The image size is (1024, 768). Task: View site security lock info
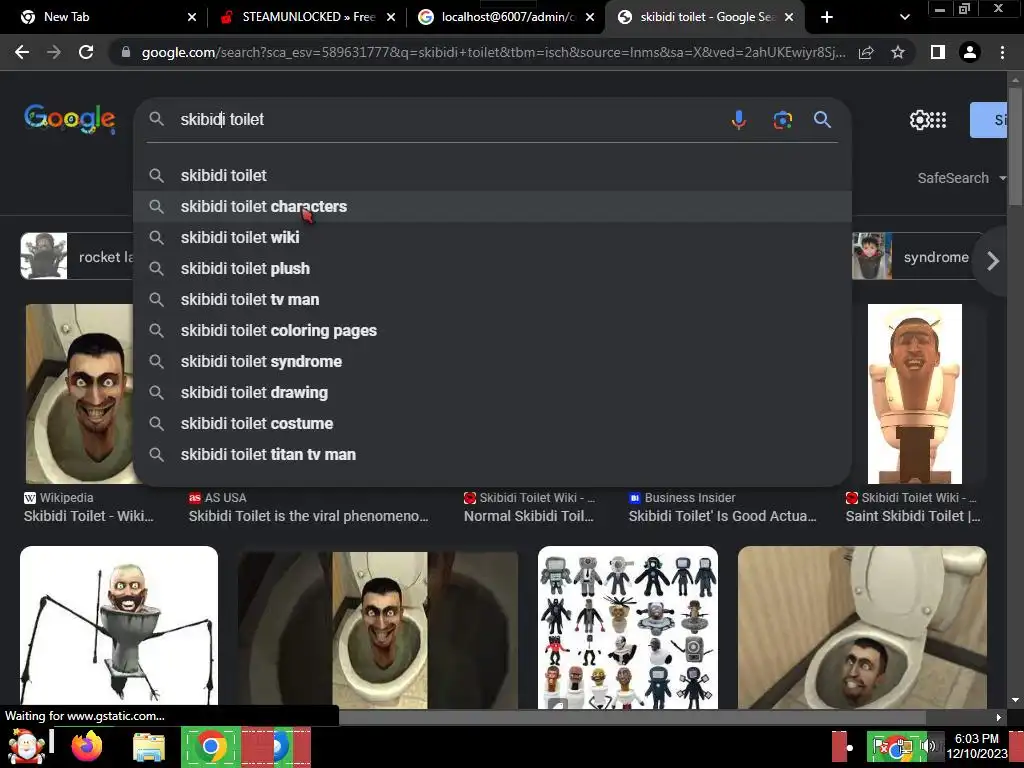(126, 52)
